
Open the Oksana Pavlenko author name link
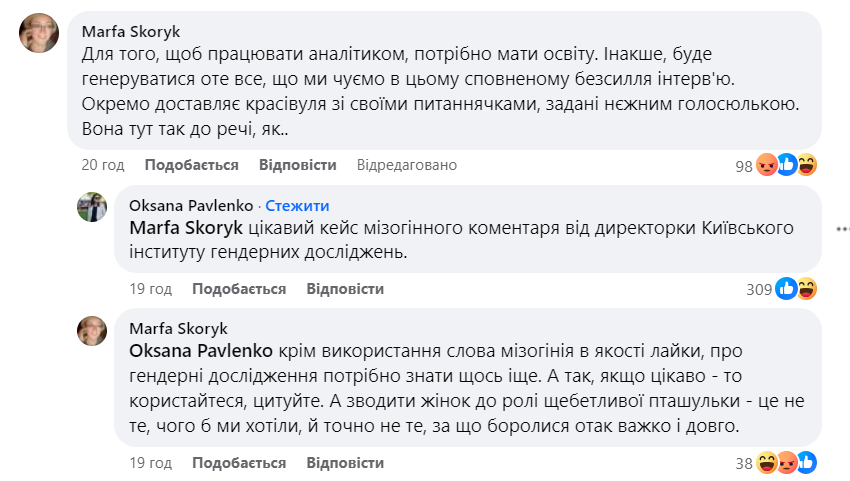[x=192, y=206]
